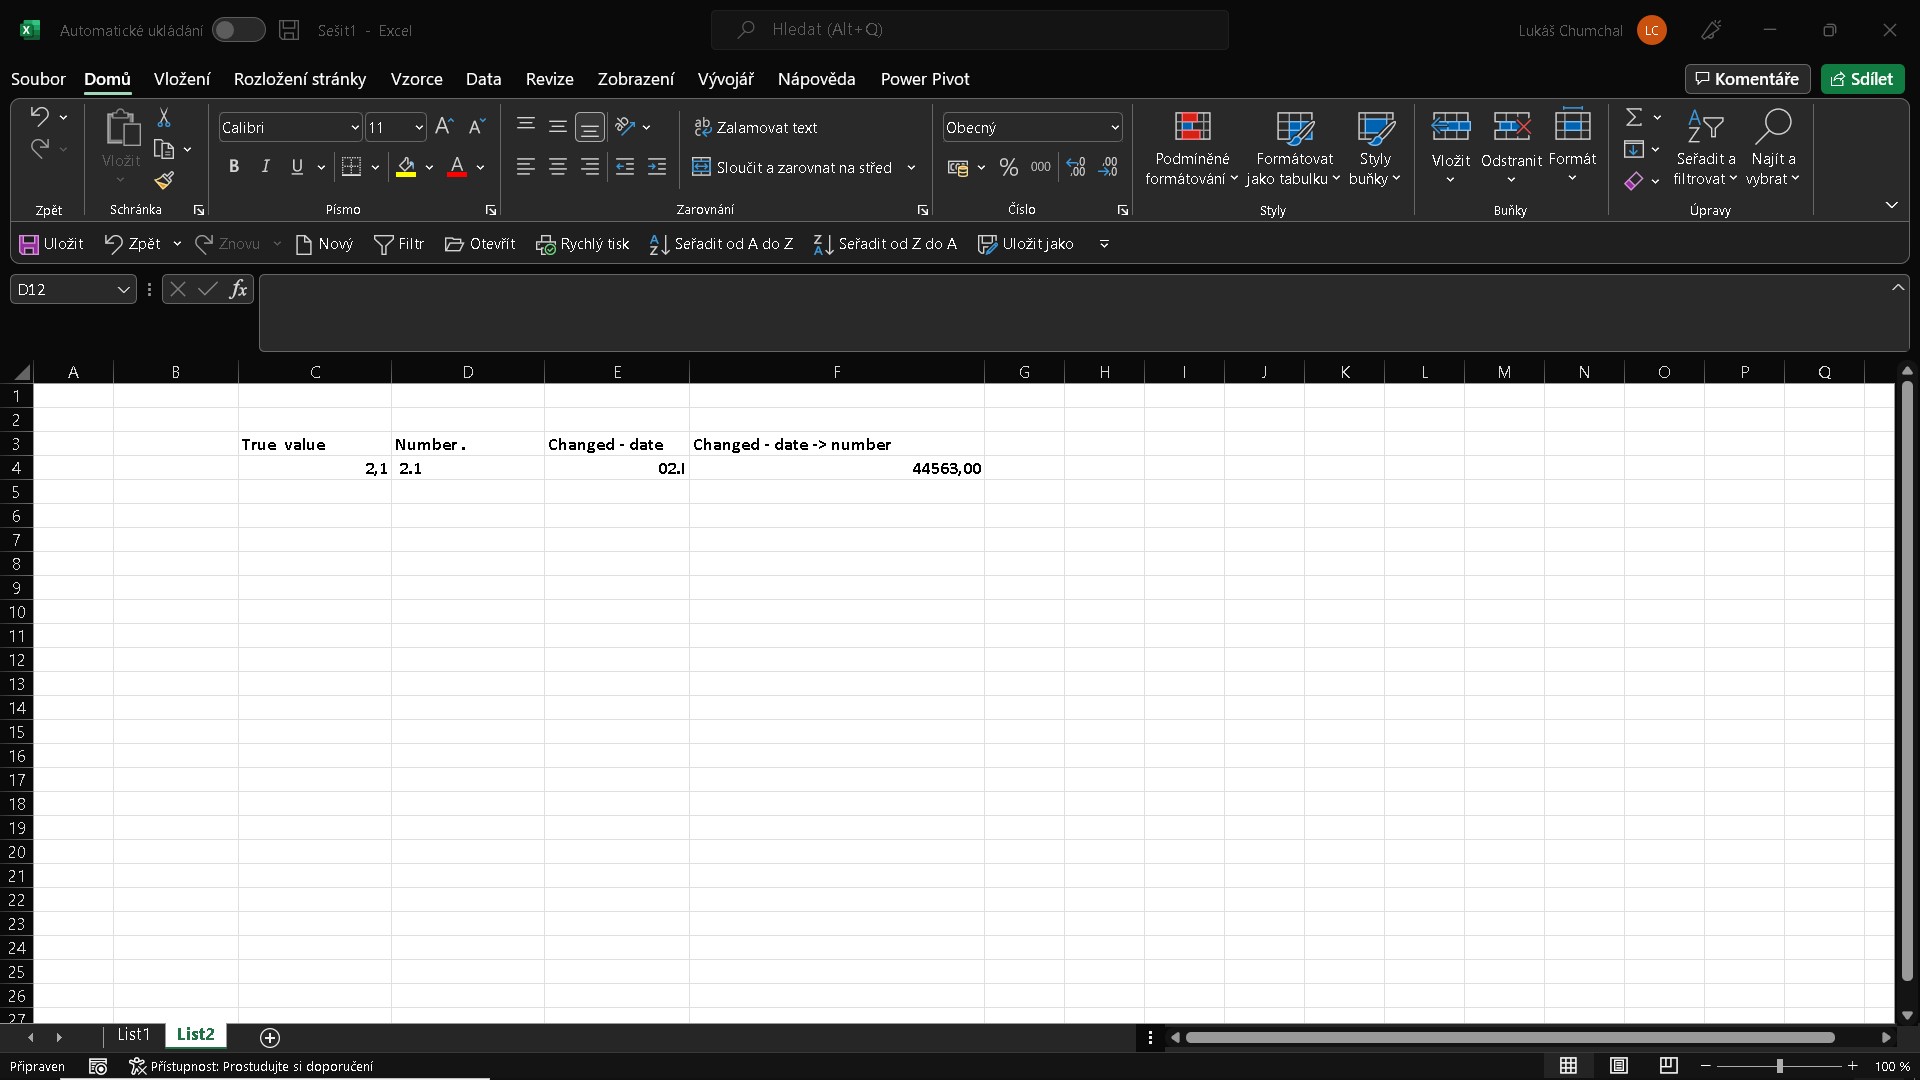
Task: Click Merge and Center (Sloučit a zarovnat)
Action: (792, 167)
